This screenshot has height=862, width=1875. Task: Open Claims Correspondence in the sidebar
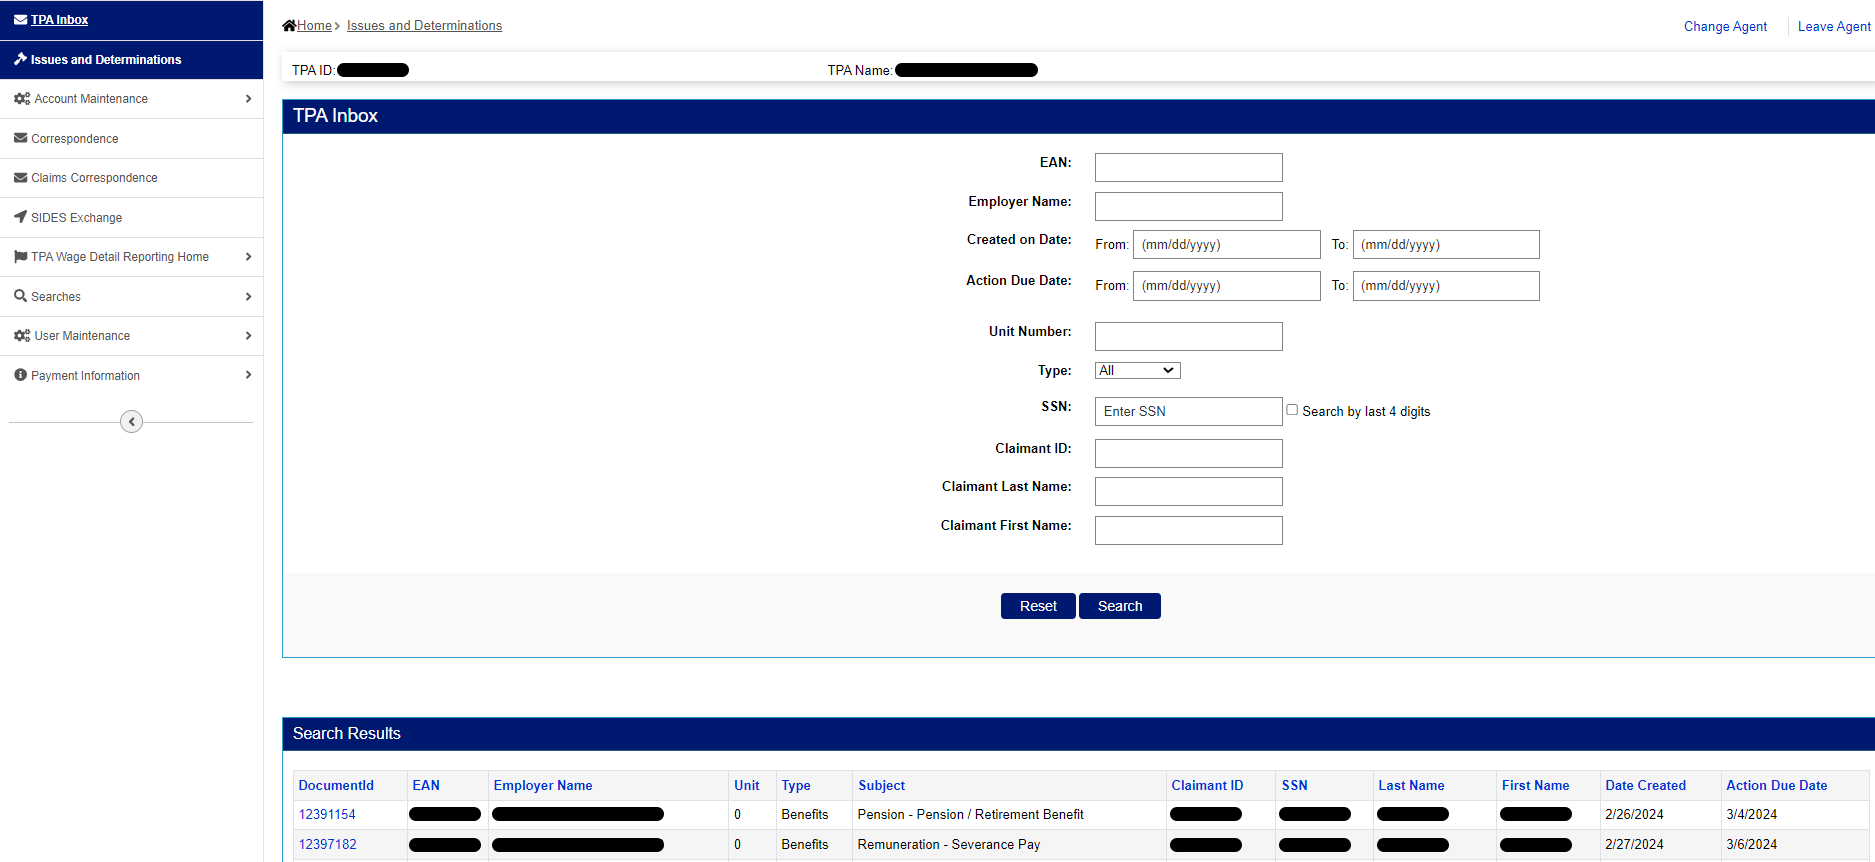coord(94,178)
